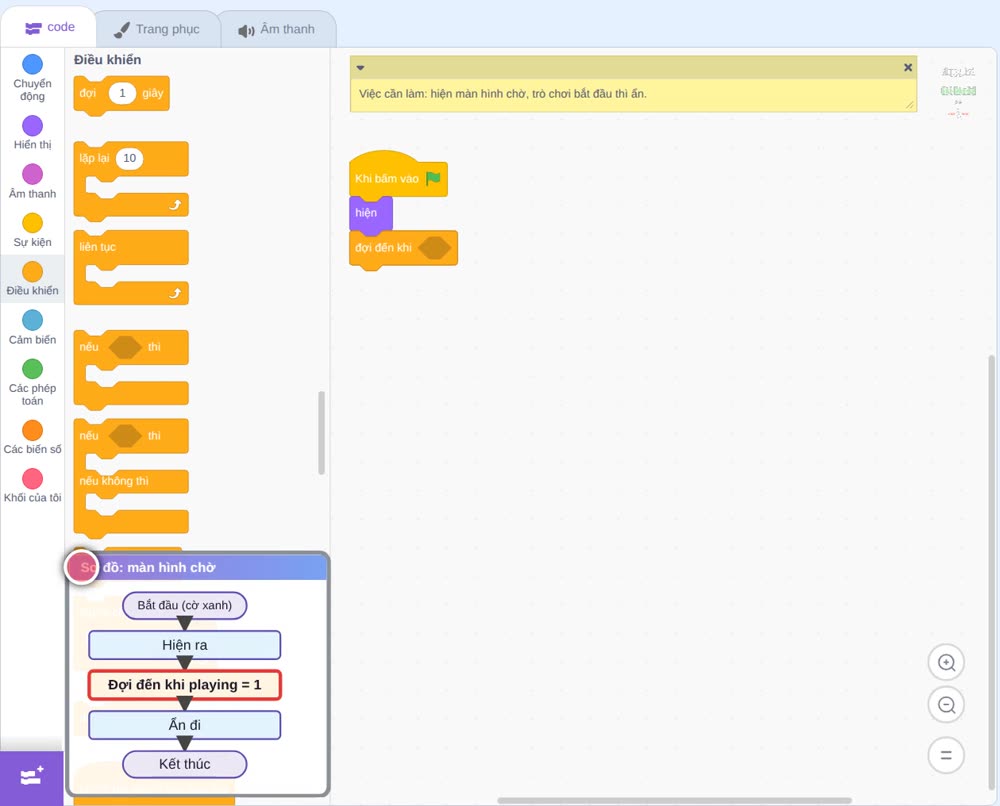Open the Chuyển động block category
This screenshot has width=1000, height=806.
tap(32, 77)
